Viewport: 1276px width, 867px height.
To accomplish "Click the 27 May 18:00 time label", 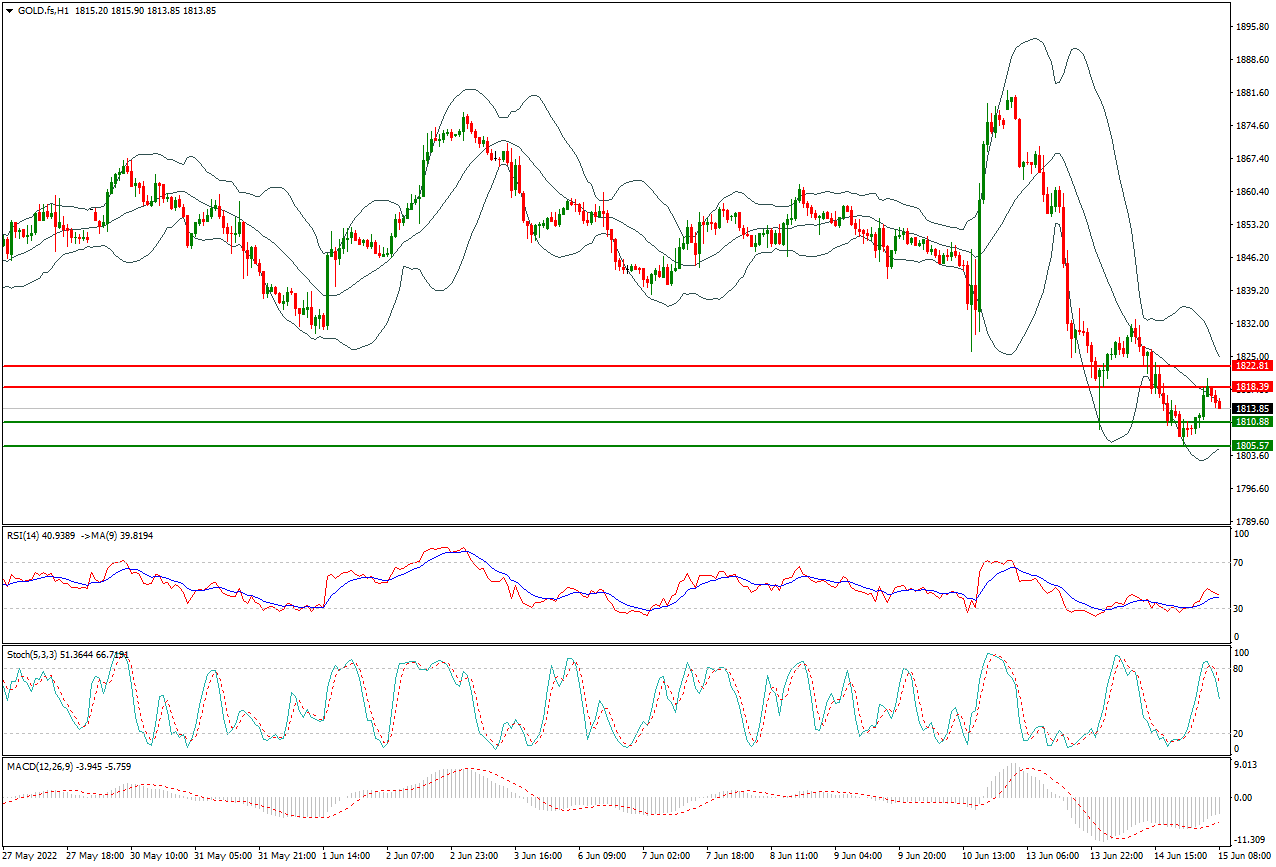I will [x=96, y=857].
